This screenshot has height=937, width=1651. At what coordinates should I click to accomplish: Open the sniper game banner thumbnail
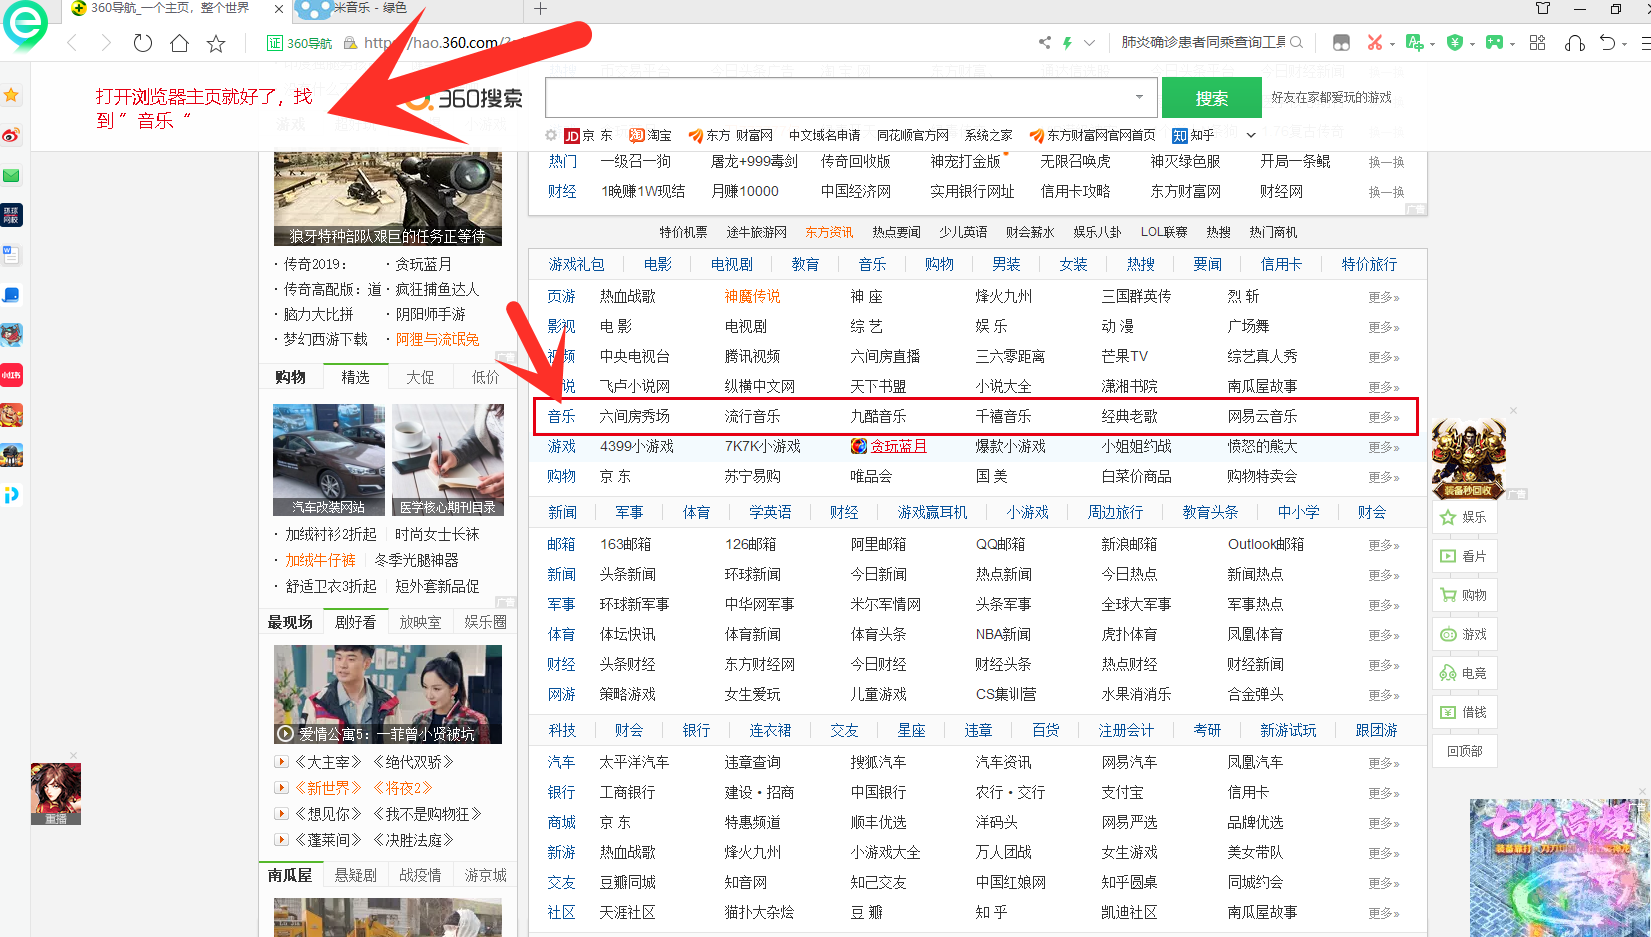pos(388,199)
